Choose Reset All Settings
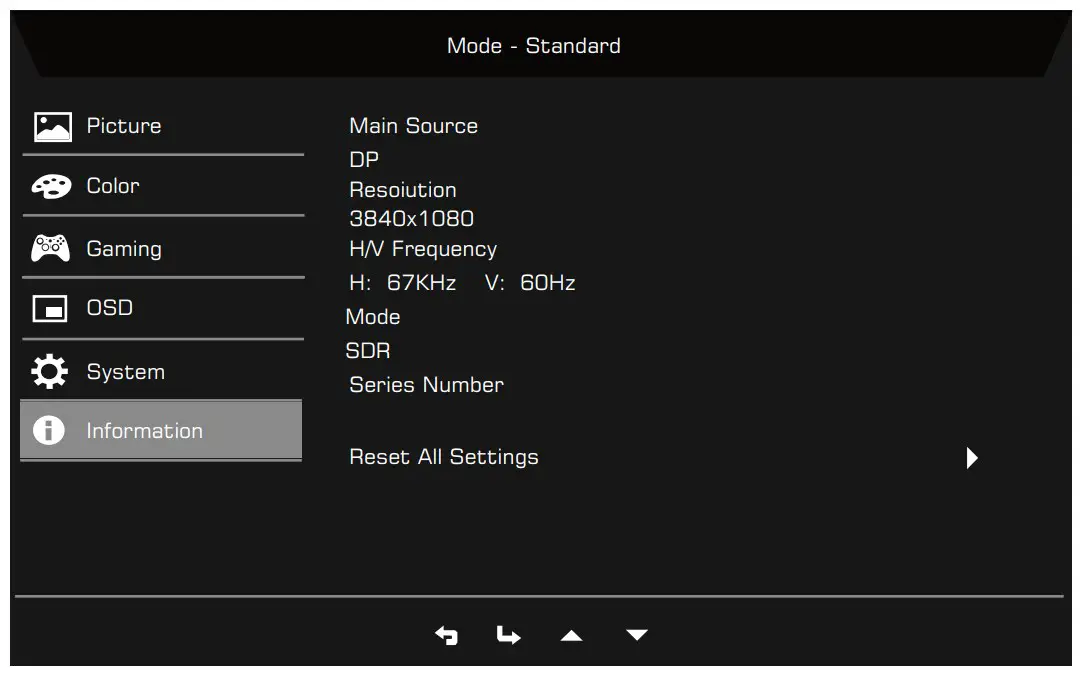 click(x=444, y=458)
